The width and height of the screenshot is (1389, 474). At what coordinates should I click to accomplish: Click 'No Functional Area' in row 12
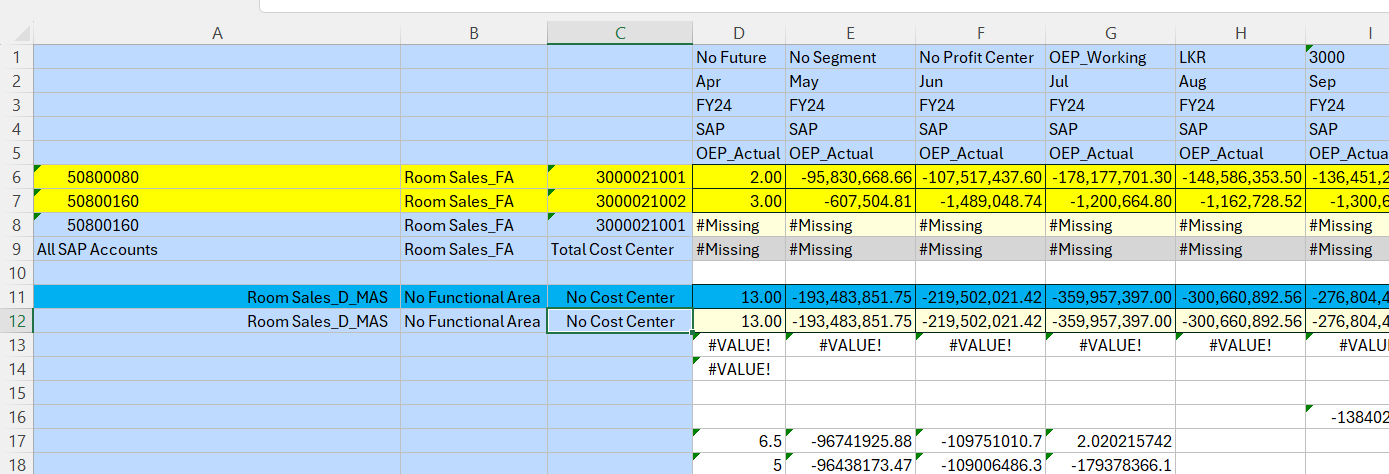pos(474,321)
